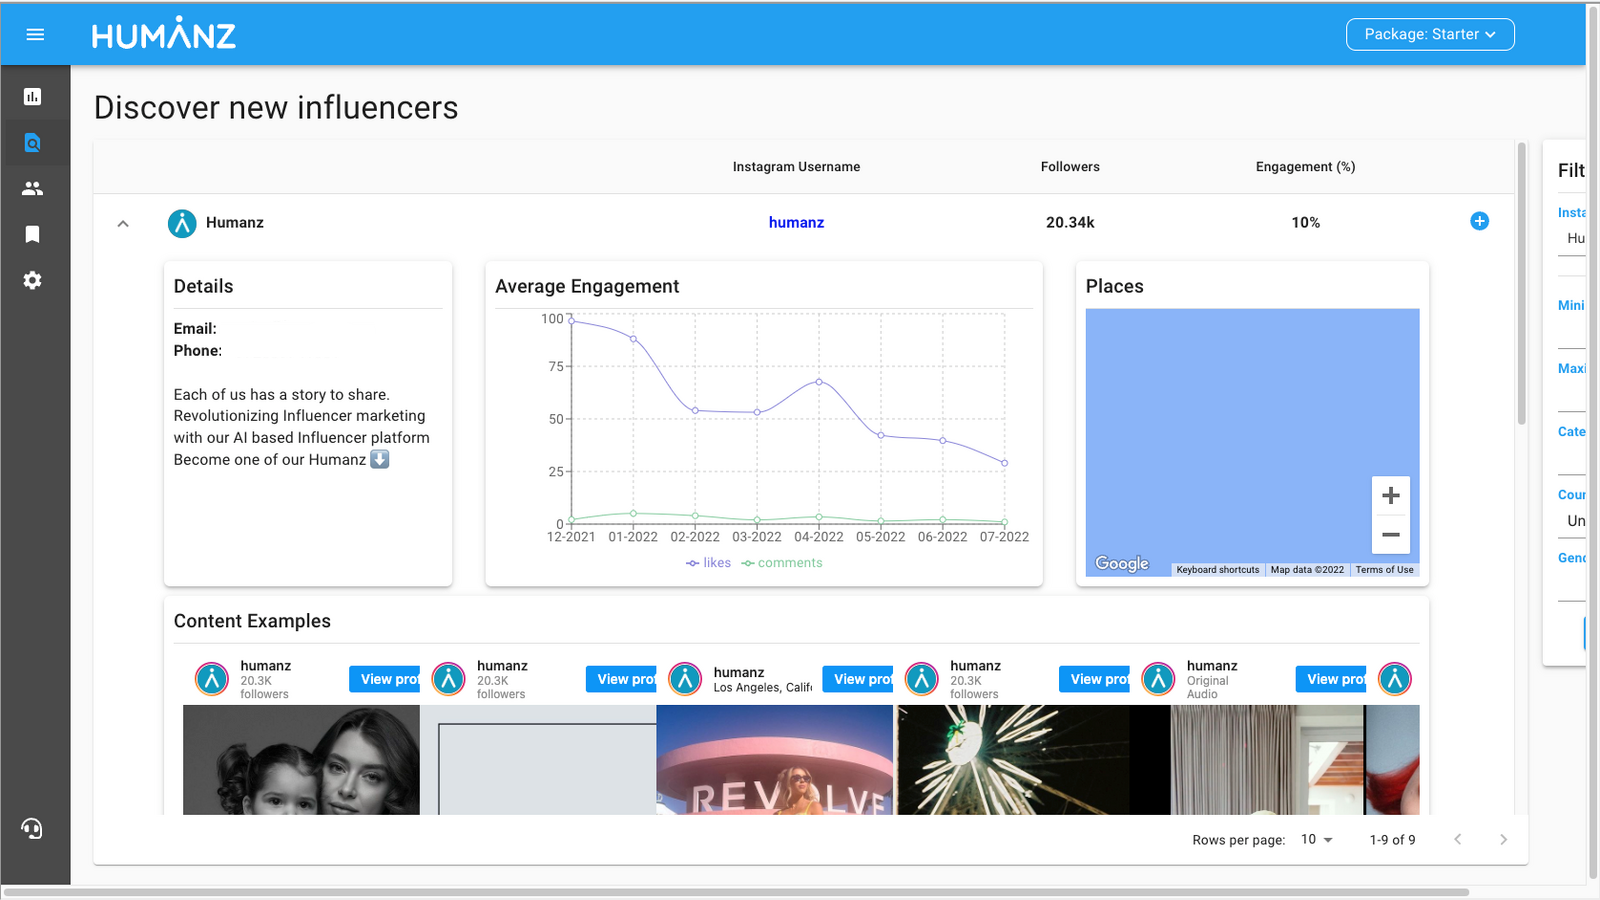The height and width of the screenshot is (900, 1600).
Task: Open the hamburger menu
Action: pyautogui.click(x=35, y=34)
